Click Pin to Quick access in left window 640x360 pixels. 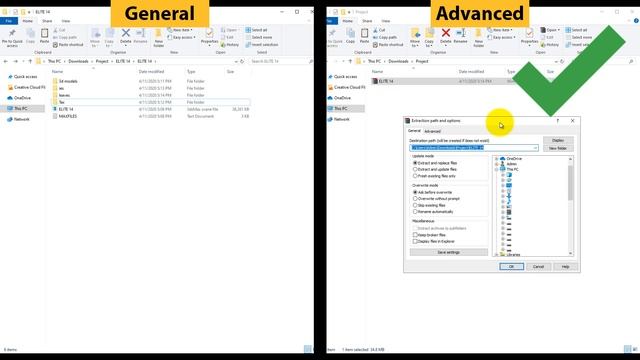(x=12, y=38)
